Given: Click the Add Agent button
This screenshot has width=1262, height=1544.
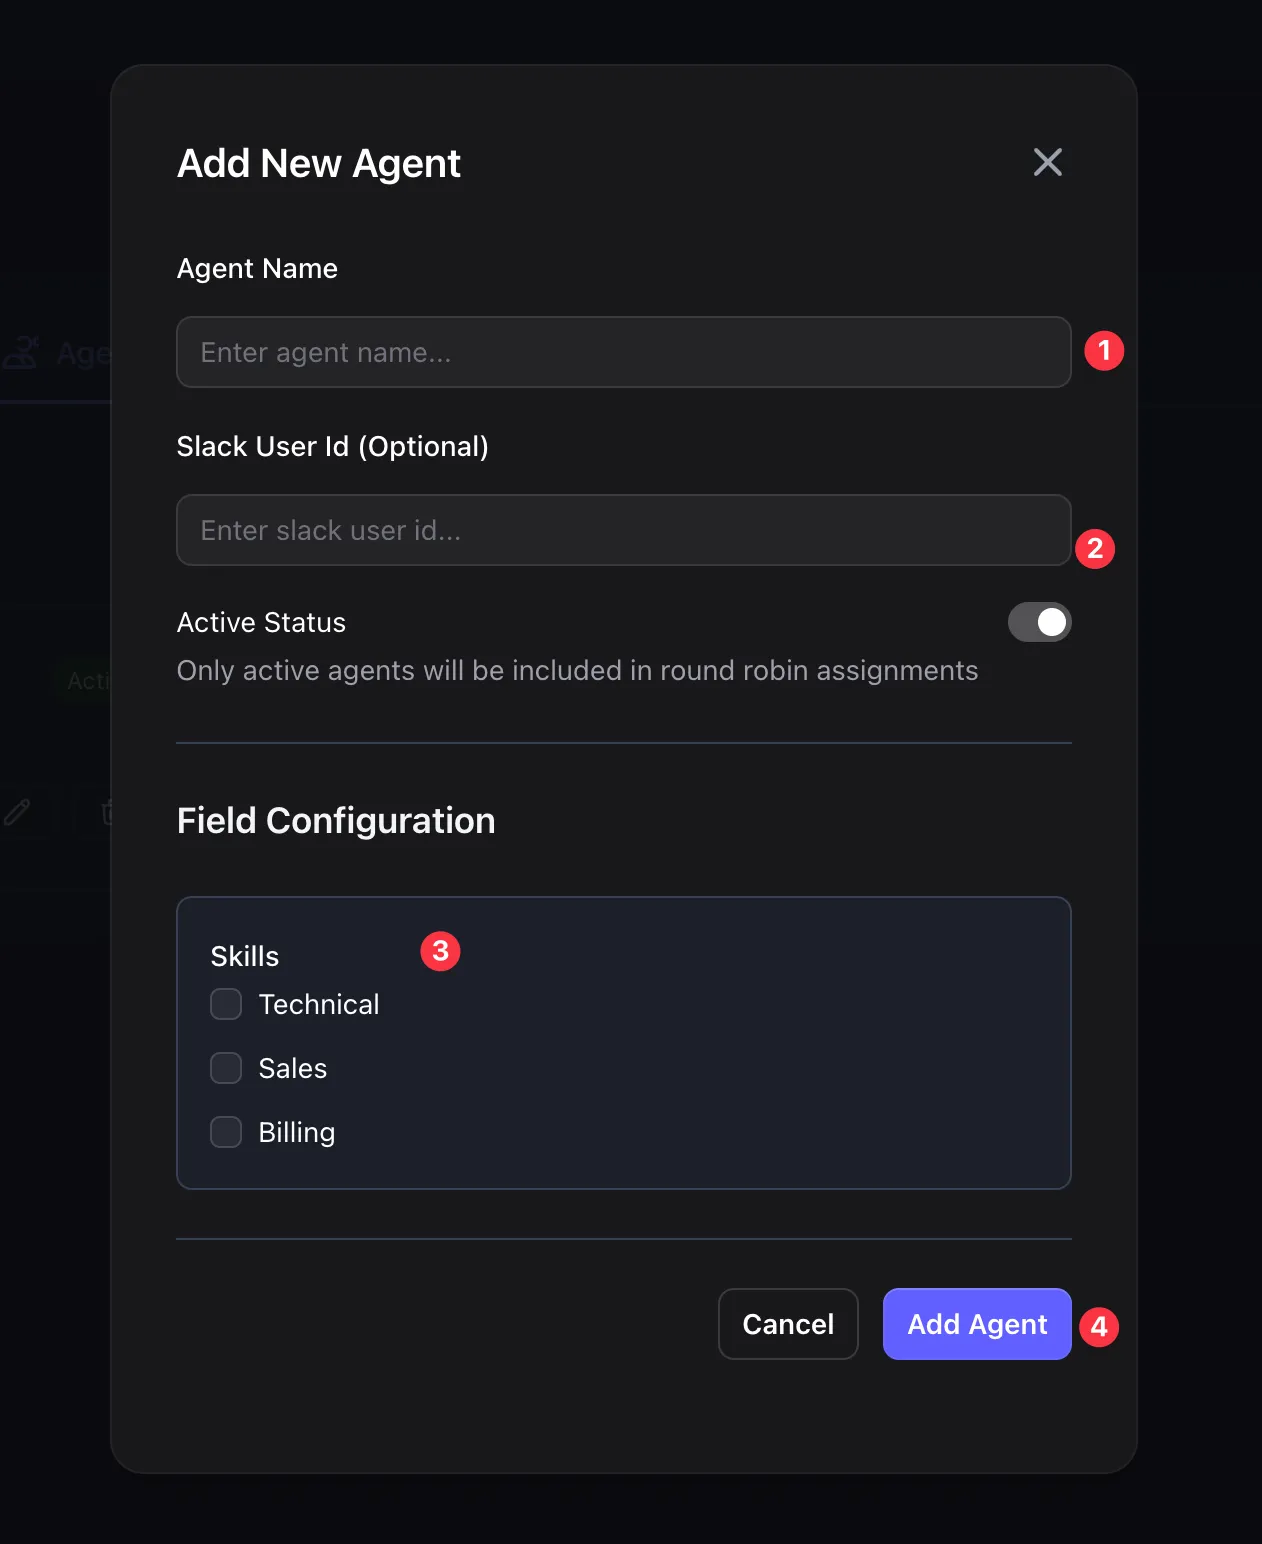Looking at the screenshot, I should pyautogui.click(x=976, y=1324).
